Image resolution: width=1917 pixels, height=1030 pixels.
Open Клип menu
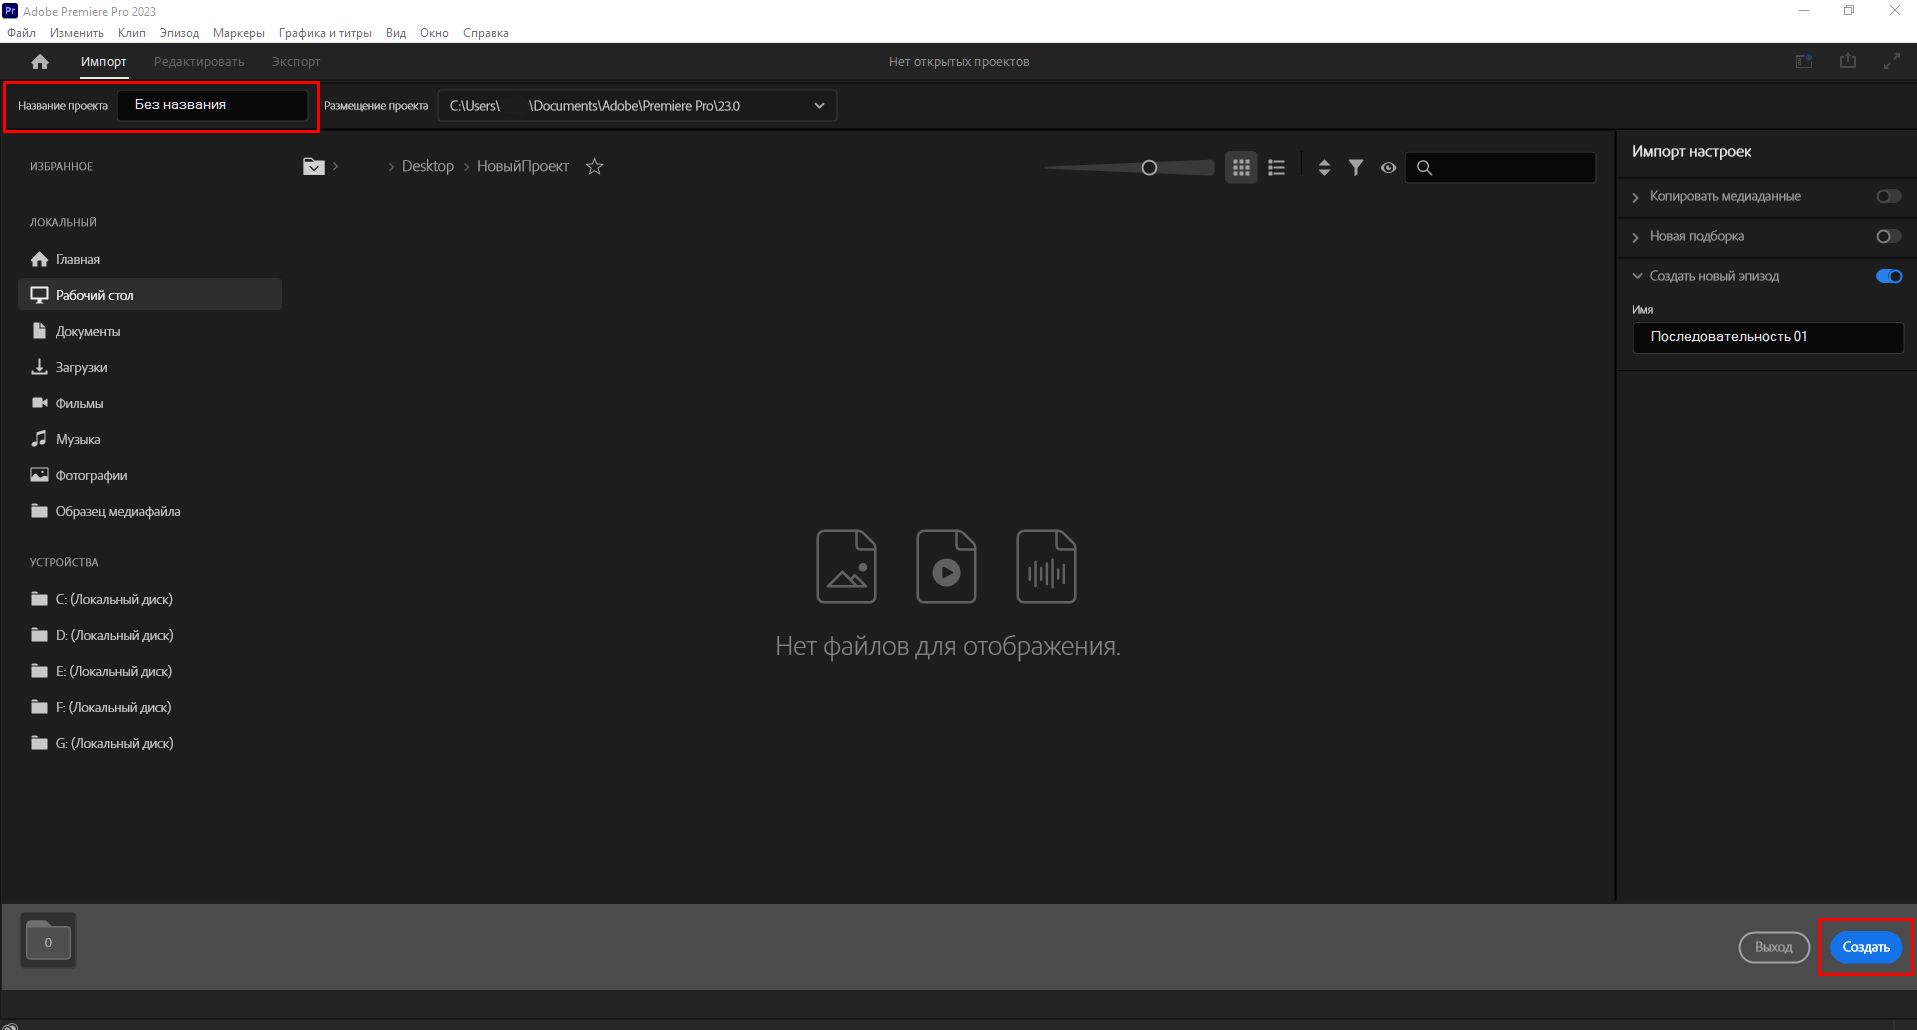pos(131,33)
